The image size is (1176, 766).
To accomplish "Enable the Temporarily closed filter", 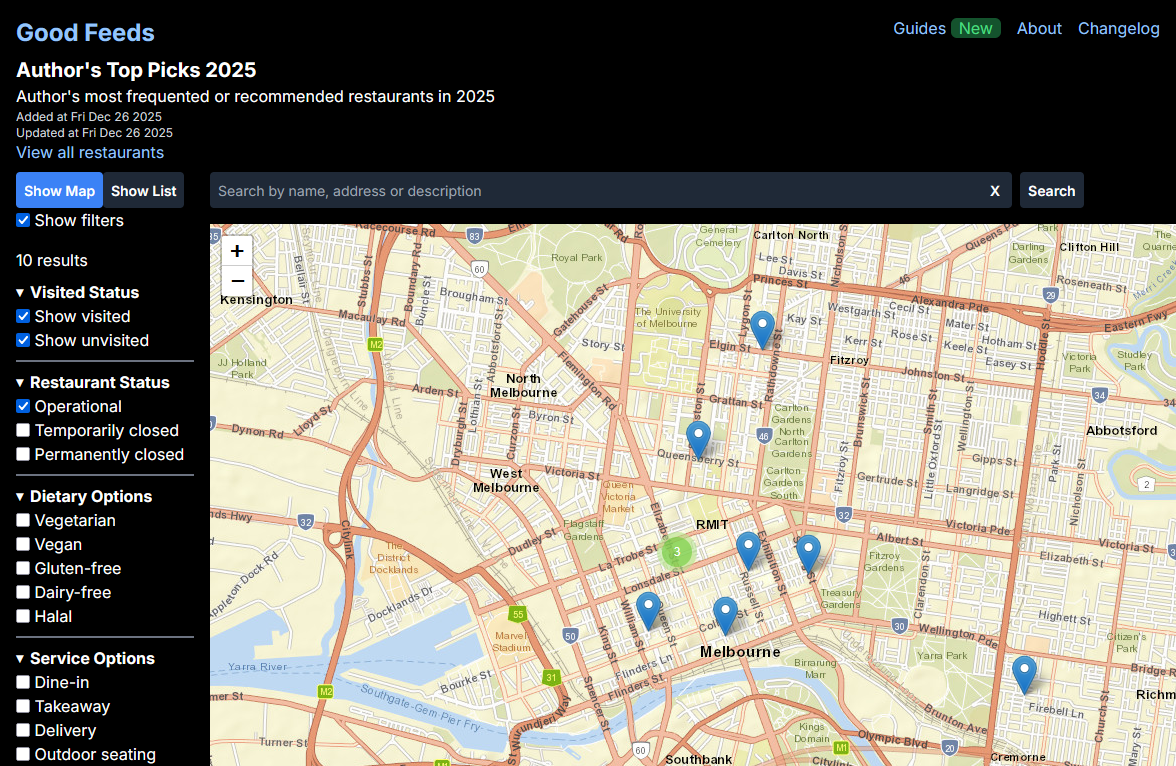I will [22, 430].
